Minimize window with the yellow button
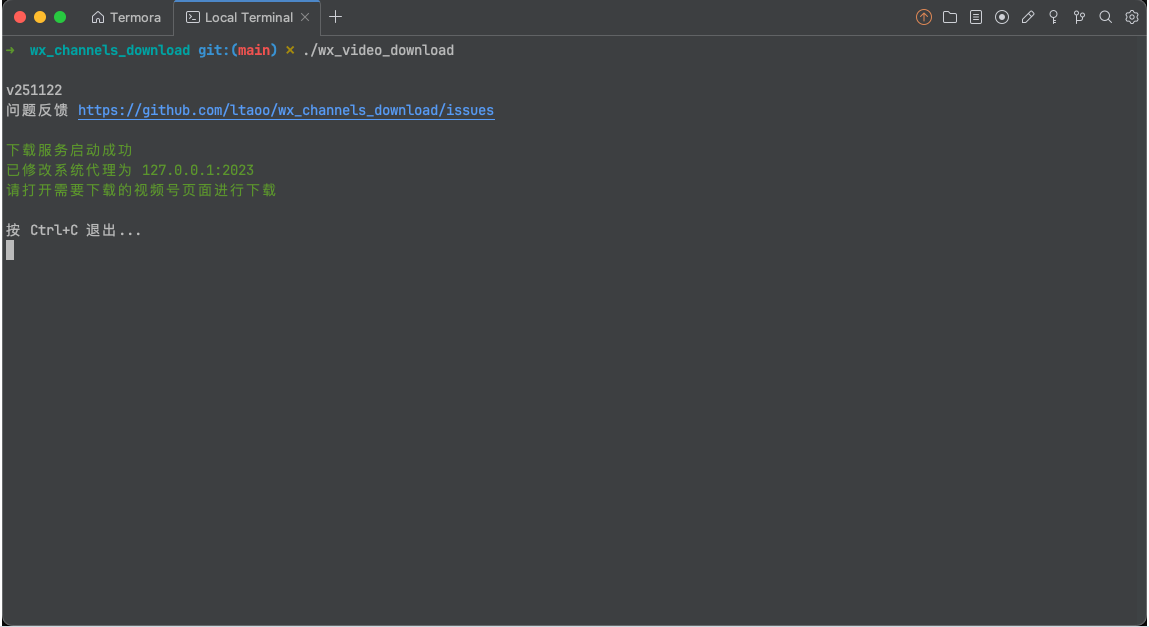 [x=40, y=17]
